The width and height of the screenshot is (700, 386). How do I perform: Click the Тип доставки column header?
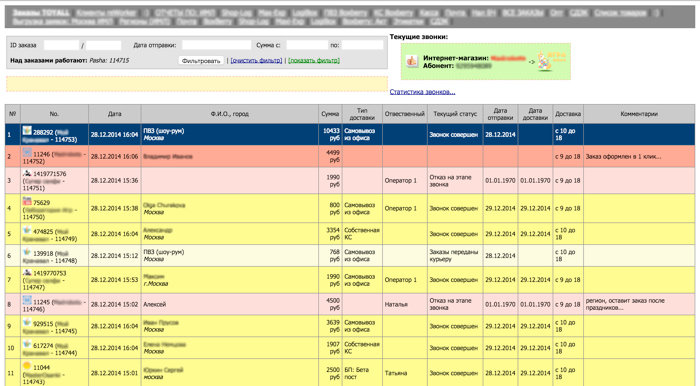point(362,114)
